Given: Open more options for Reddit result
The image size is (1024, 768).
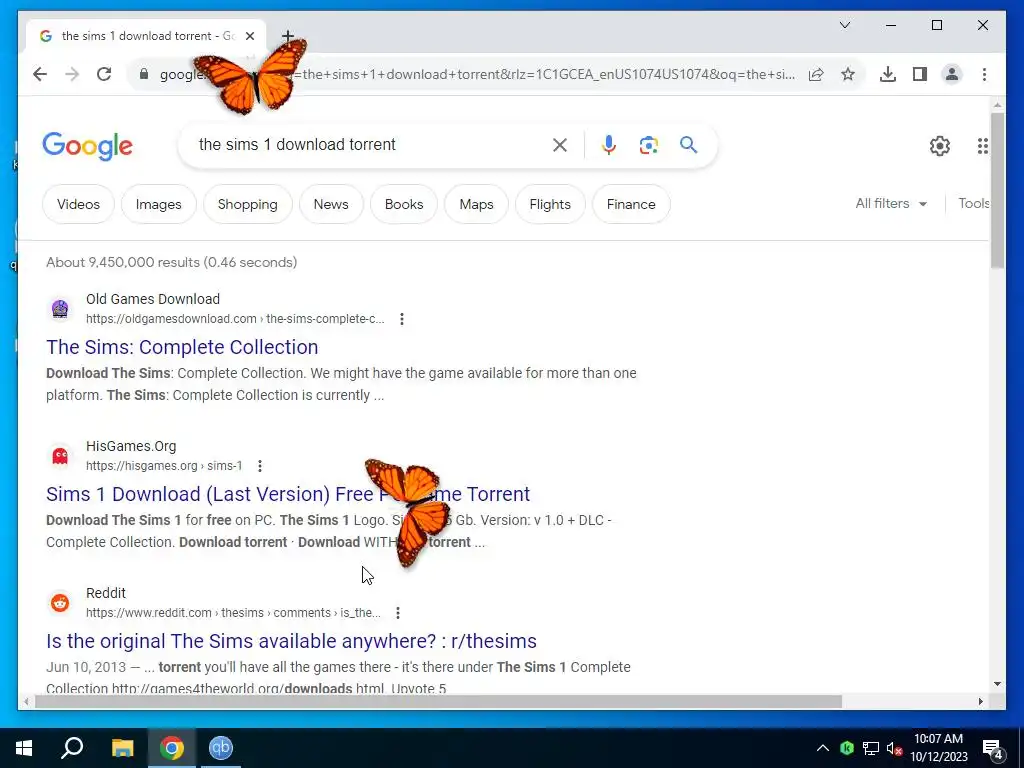Looking at the screenshot, I should (398, 613).
